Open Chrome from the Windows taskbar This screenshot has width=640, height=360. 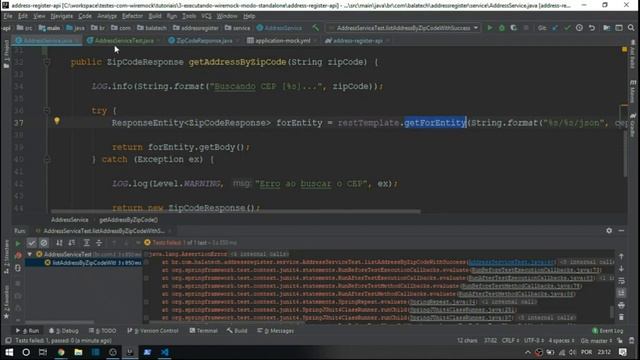point(61,352)
